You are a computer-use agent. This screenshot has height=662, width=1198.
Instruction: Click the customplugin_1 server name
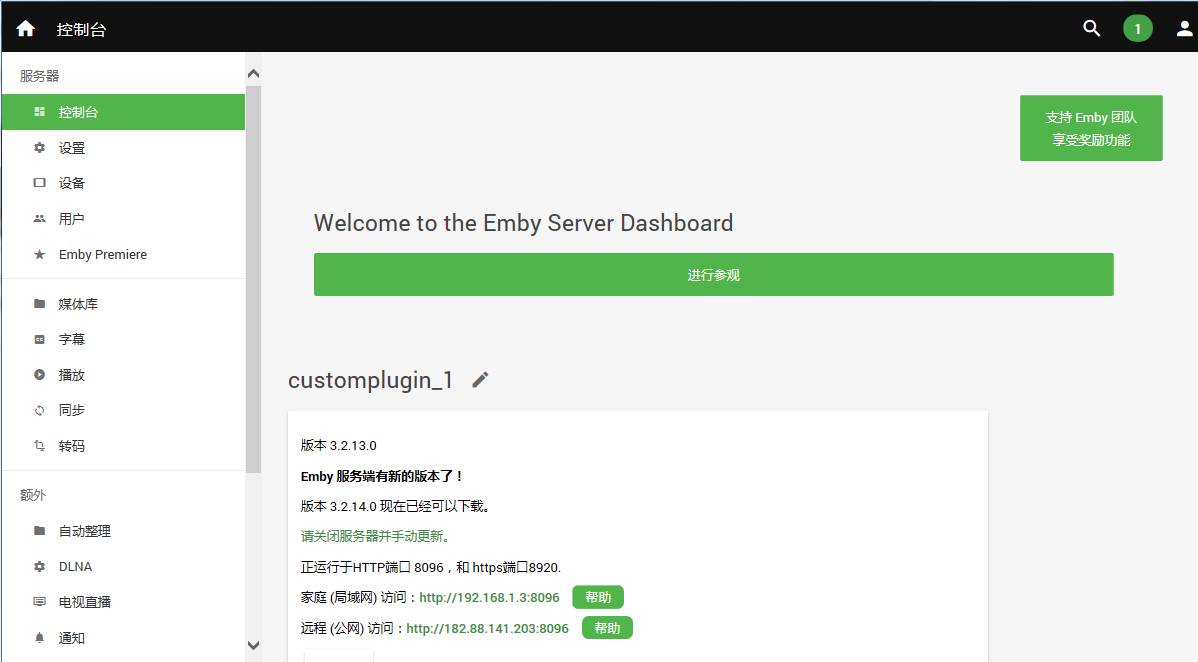click(x=371, y=380)
